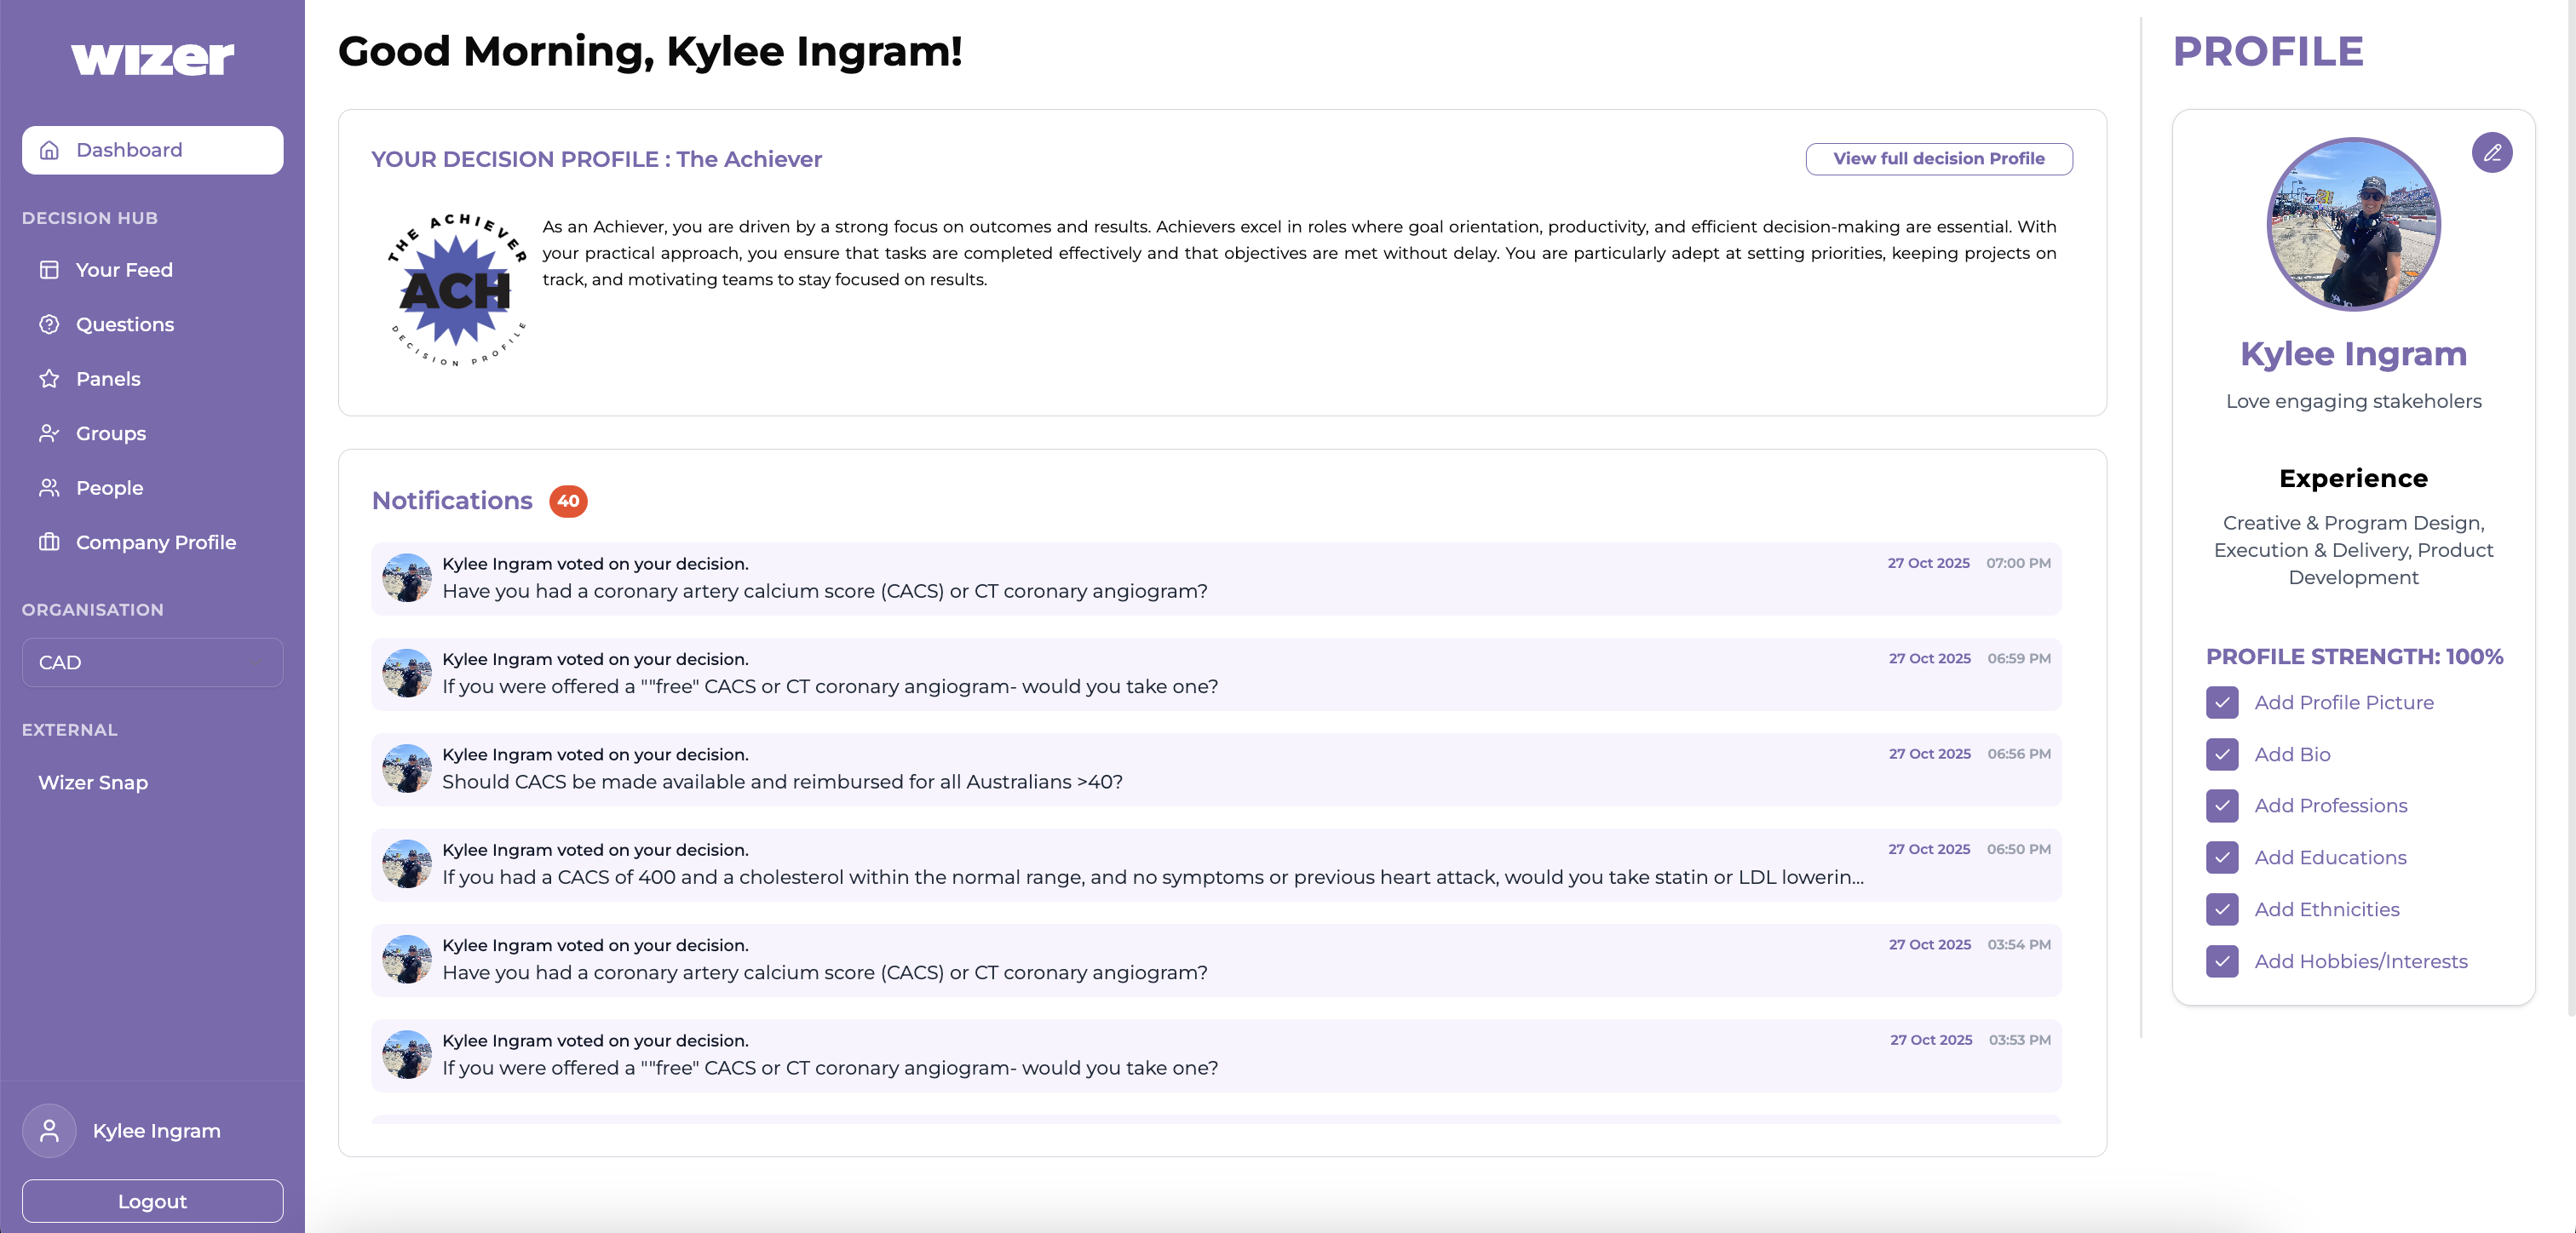Click Kylee Ingram's profile photo

click(2352, 224)
